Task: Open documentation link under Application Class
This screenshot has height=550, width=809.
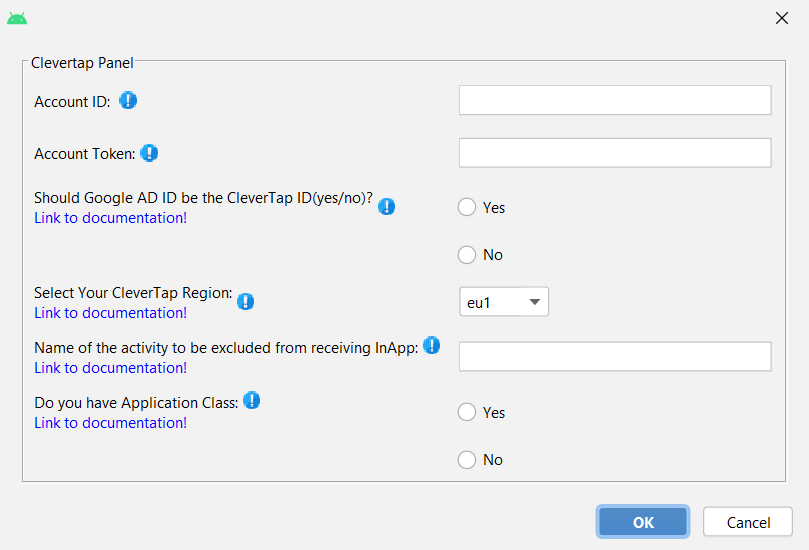Action: (110, 423)
